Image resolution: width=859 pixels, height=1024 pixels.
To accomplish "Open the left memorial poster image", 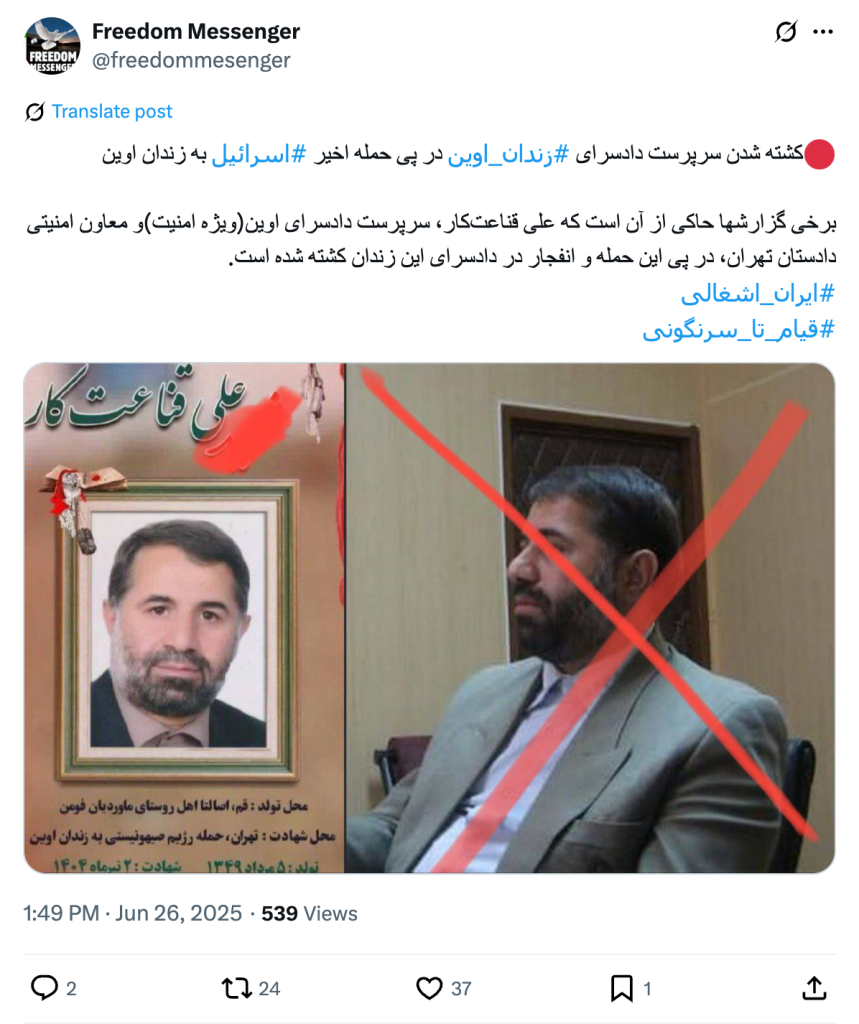I will 184,618.
